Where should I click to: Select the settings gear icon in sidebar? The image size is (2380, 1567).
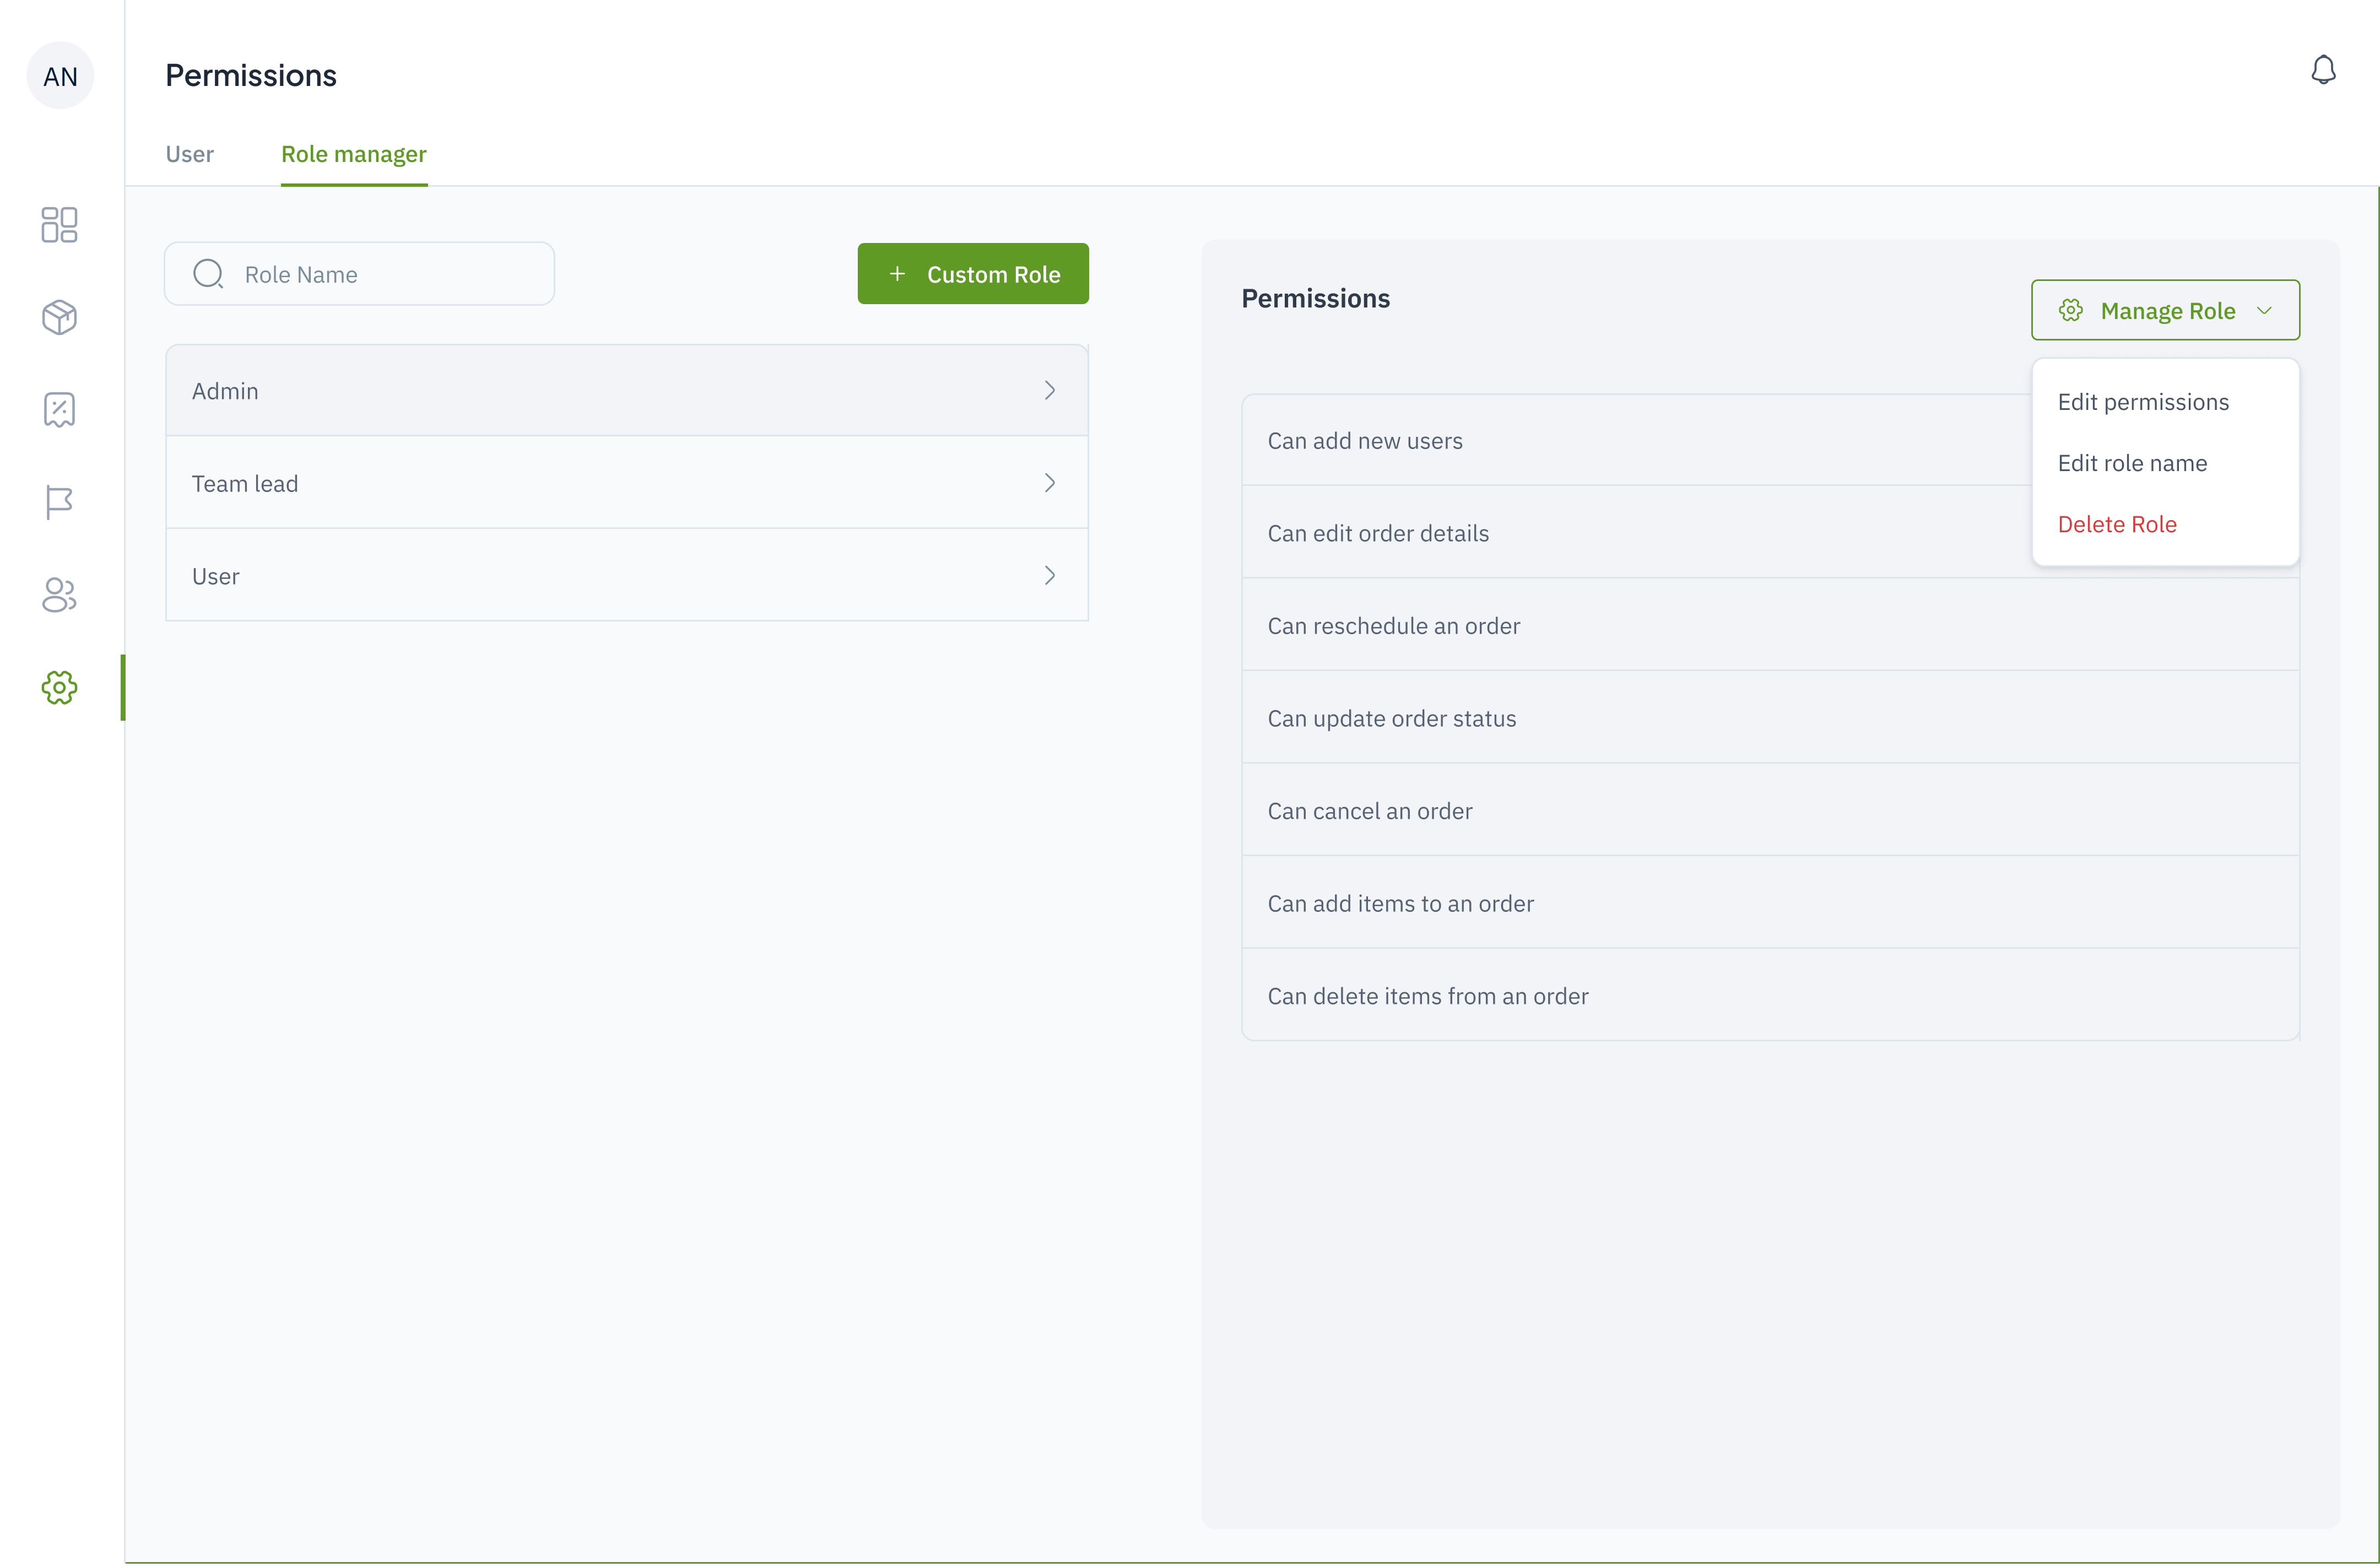click(x=59, y=687)
